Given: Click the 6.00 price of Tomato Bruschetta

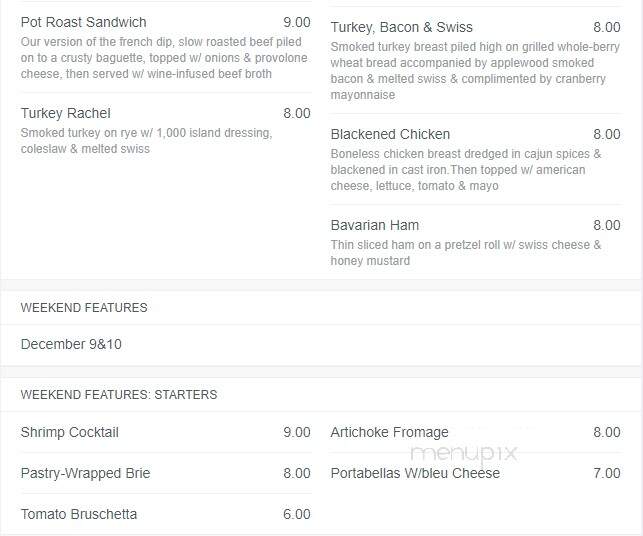Looking at the screenshot, I should (x=297, y=514).
